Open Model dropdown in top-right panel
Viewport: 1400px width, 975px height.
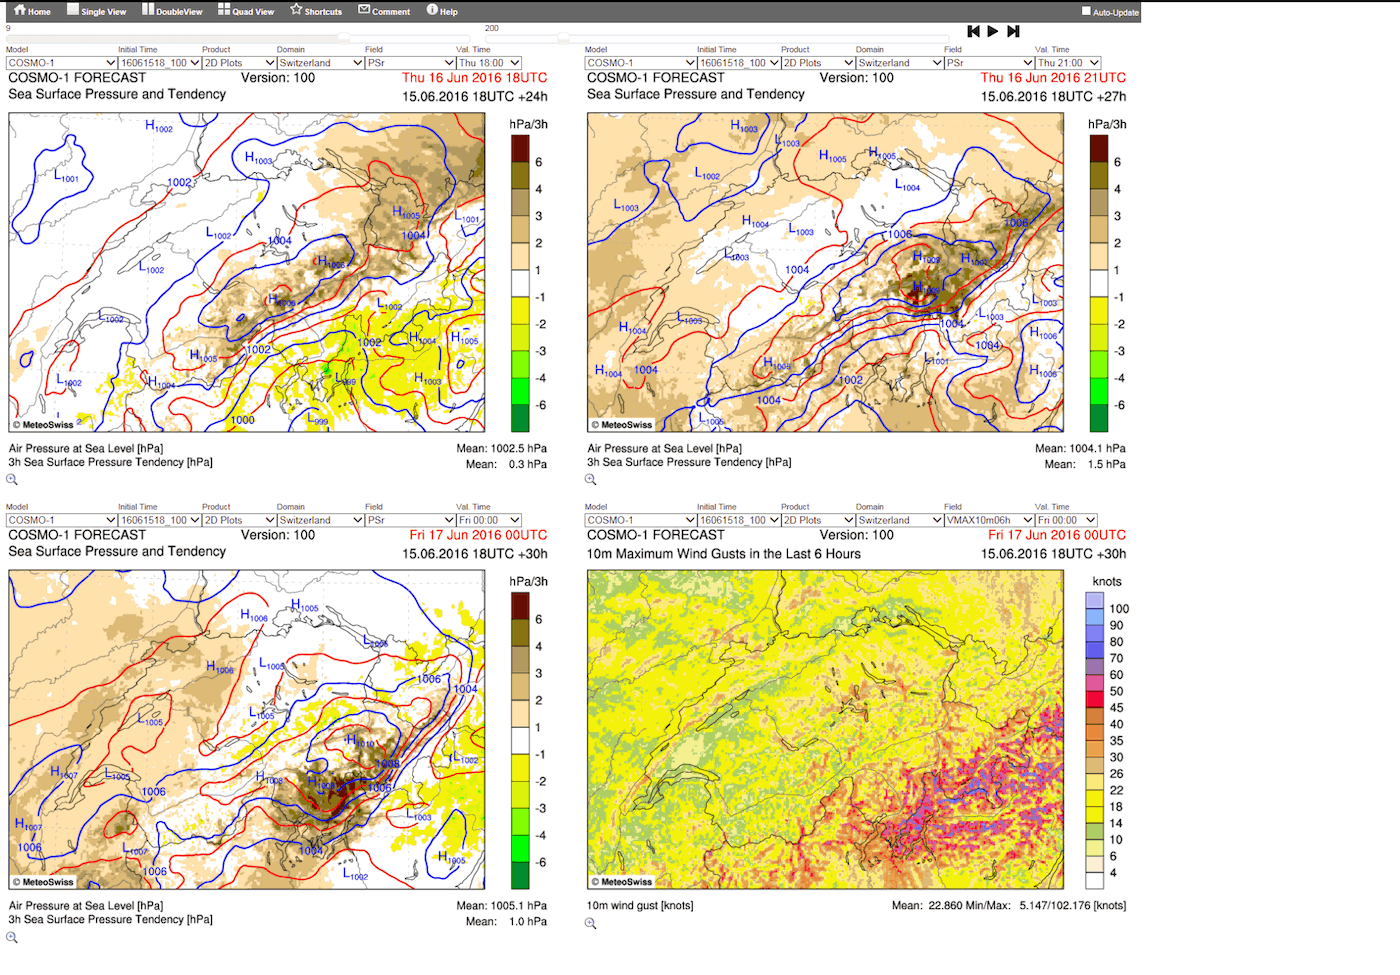640,63
